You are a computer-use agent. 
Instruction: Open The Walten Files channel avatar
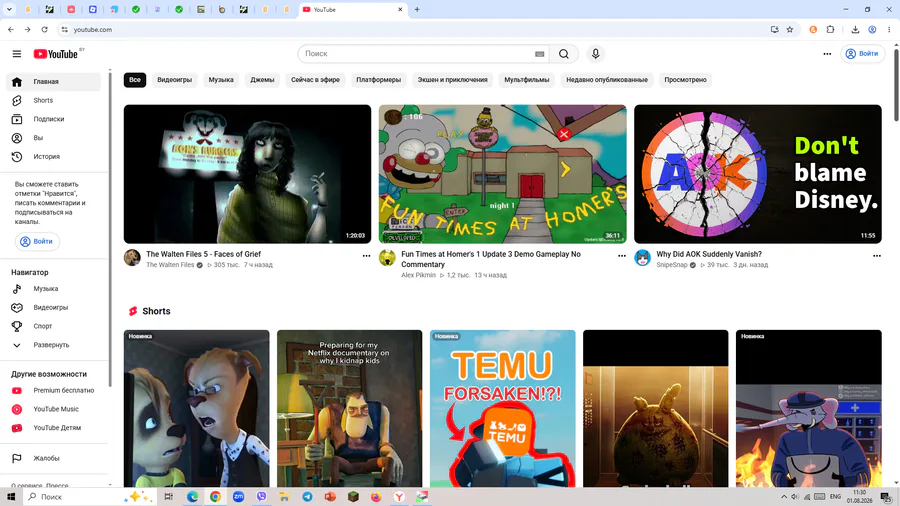132,258
